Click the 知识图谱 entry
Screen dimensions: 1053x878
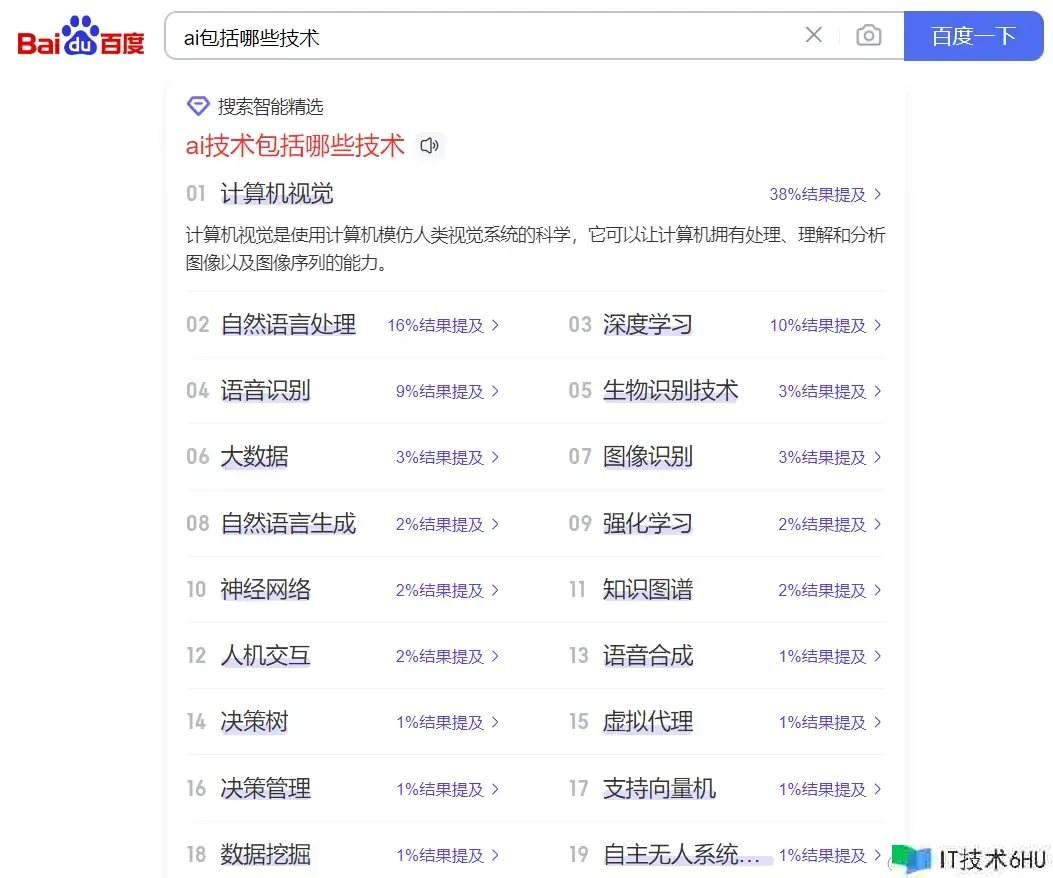pyautogui.click(x=647, y=590)
